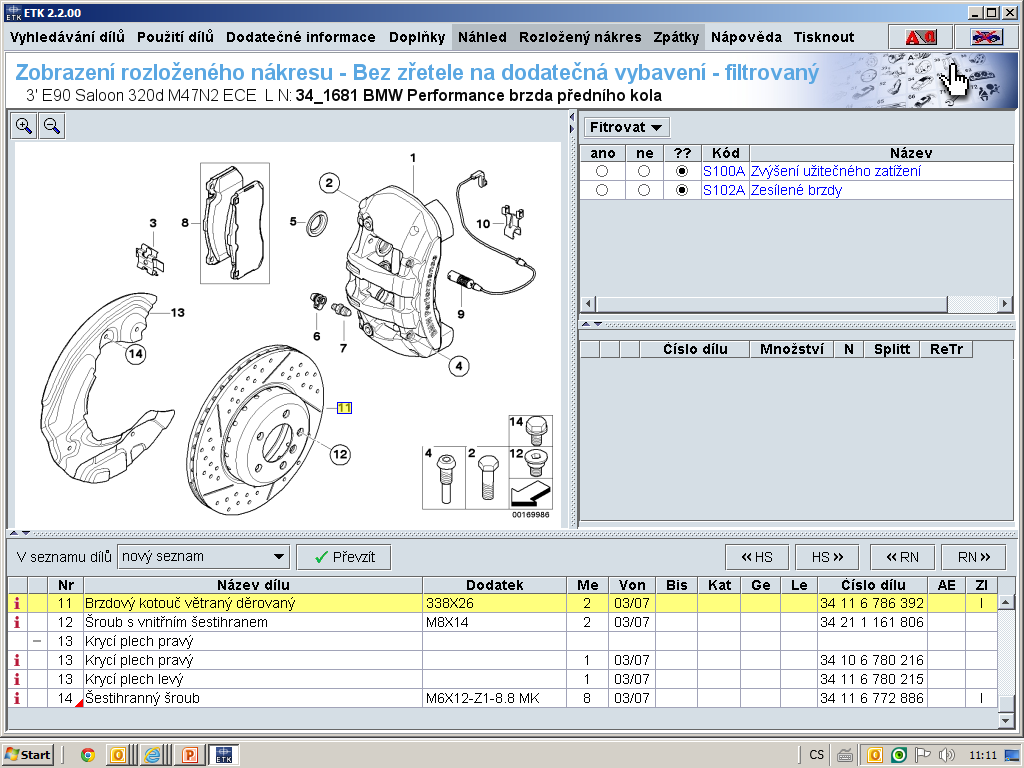This screenshot has height=768, width=1024.
Task: Toggle the splitter arrows above Číslo dílu panel
Action: (591, 324)
